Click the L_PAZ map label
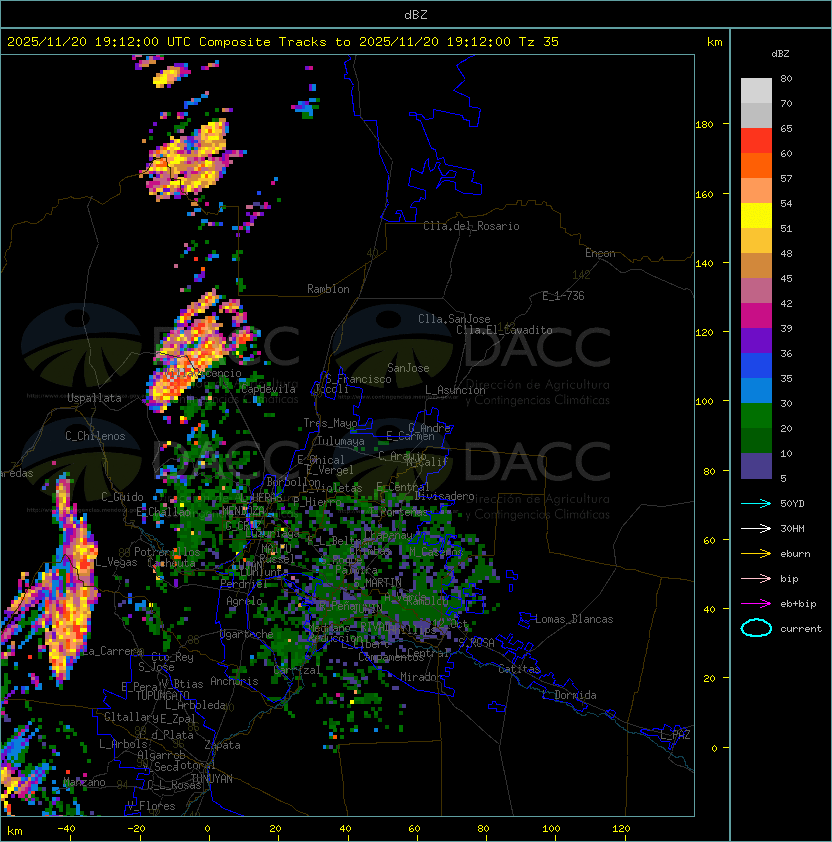The image size is (832, 842). tap(675, 735)
